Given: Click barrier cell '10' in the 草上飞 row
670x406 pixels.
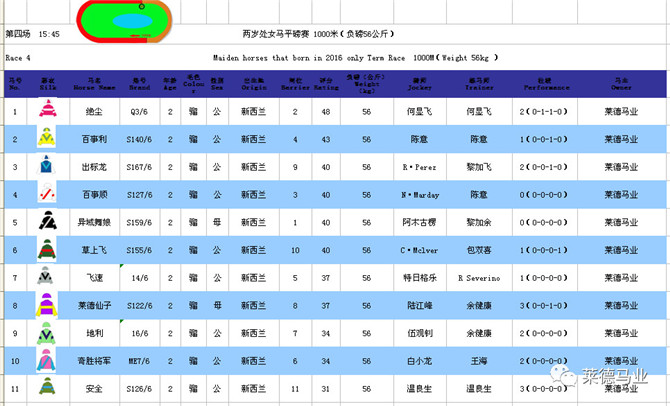Looking at the screenshot, I should pos(295,250).
